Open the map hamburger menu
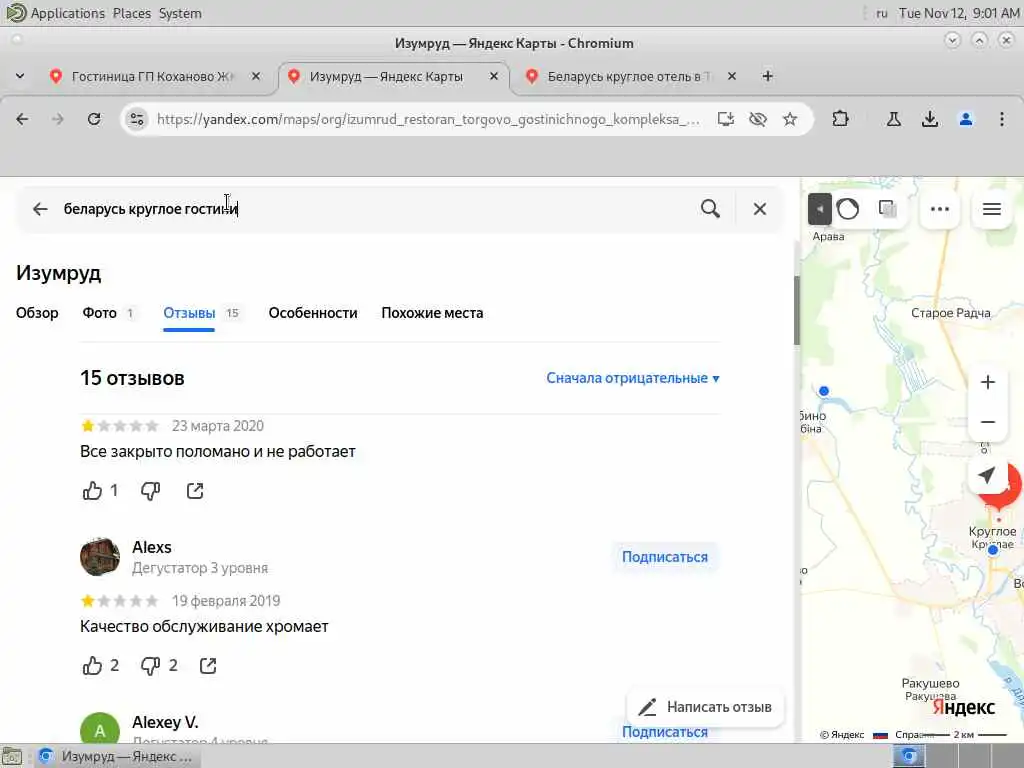The height and width of the screenshot is (768, 1024). 991,209
